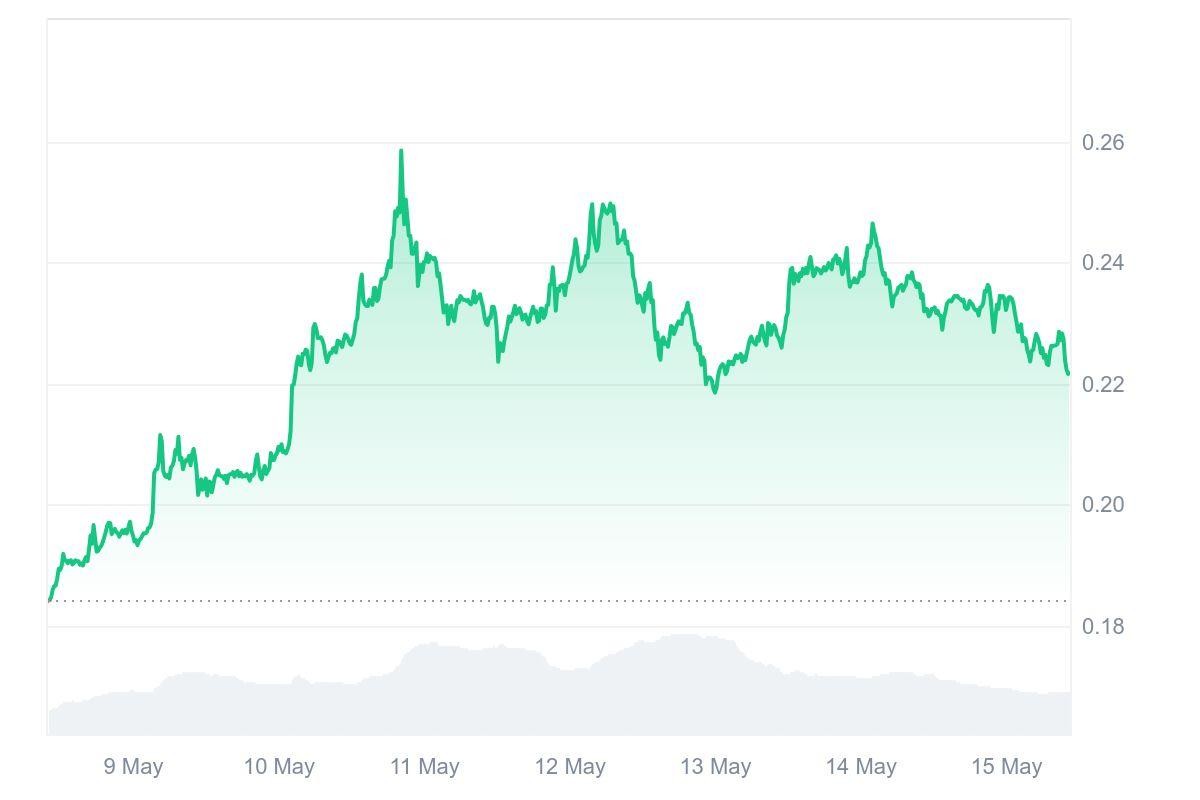Select the 0.24 price axis label
The width and height of the screenshot is (1200, 800).
[1103, 263]
